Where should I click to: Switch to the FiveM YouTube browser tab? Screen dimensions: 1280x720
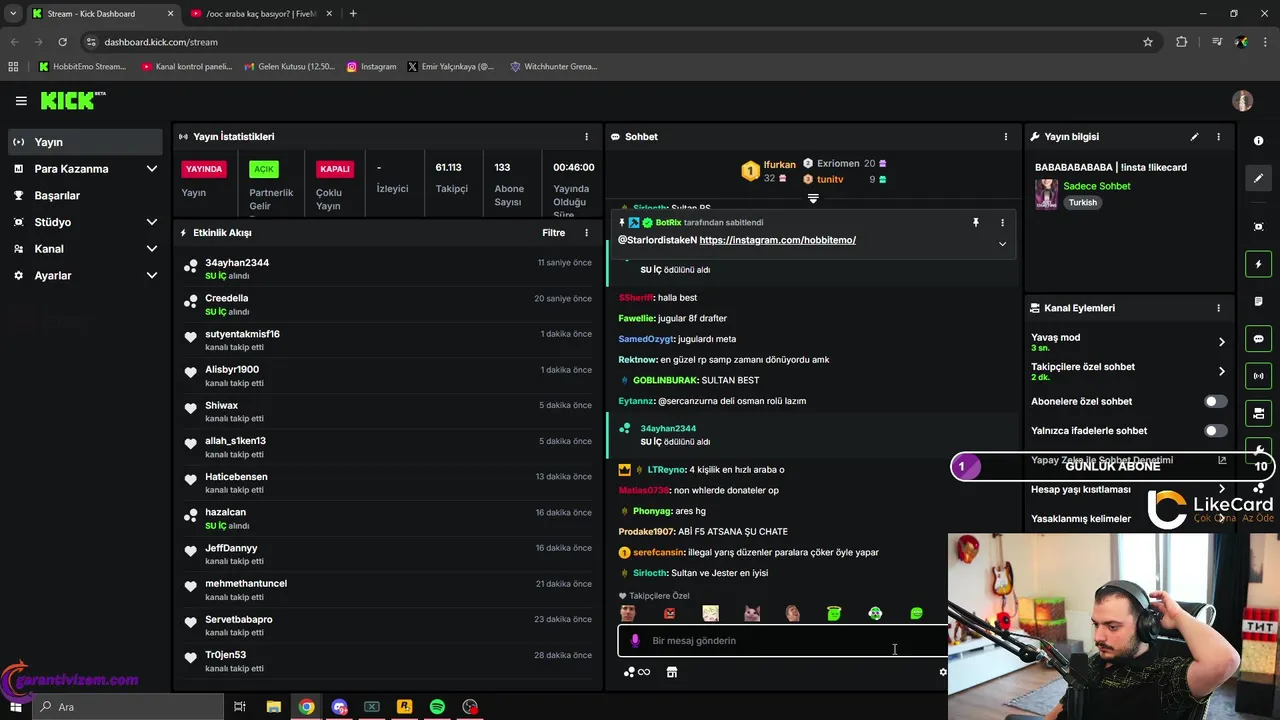262,14
